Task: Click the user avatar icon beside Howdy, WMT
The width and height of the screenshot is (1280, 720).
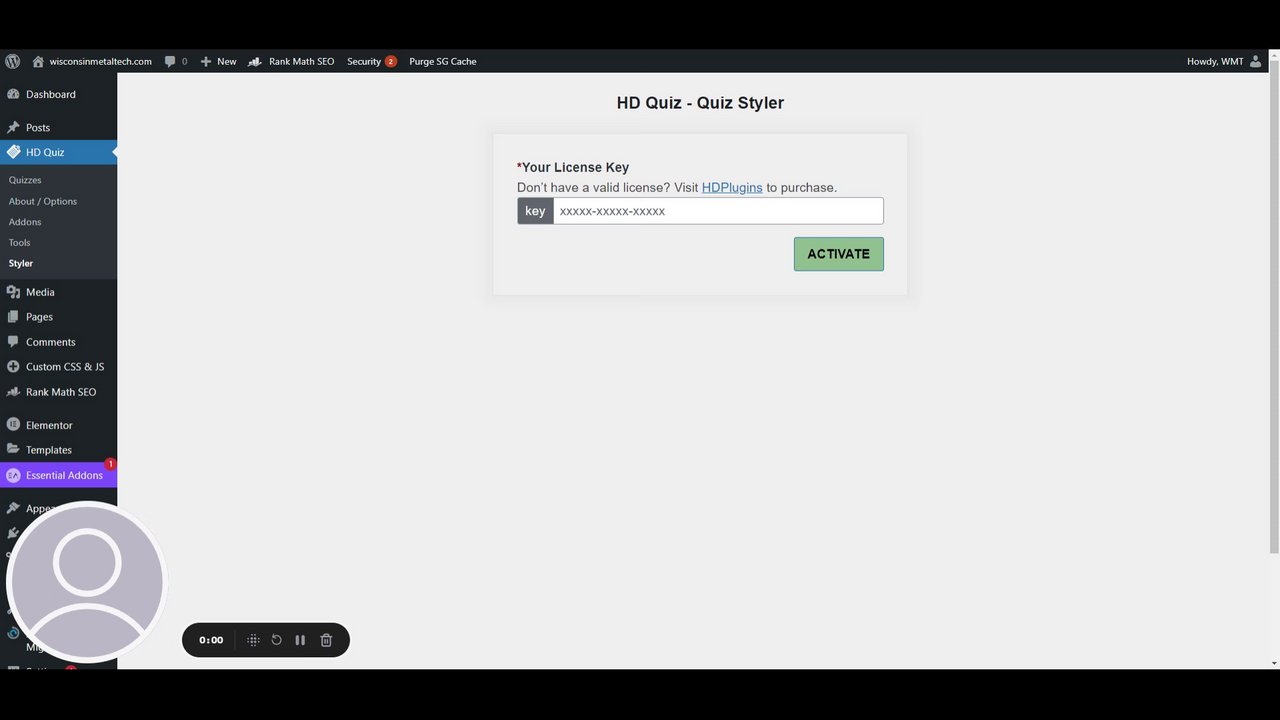Action: pos(1256,61)
